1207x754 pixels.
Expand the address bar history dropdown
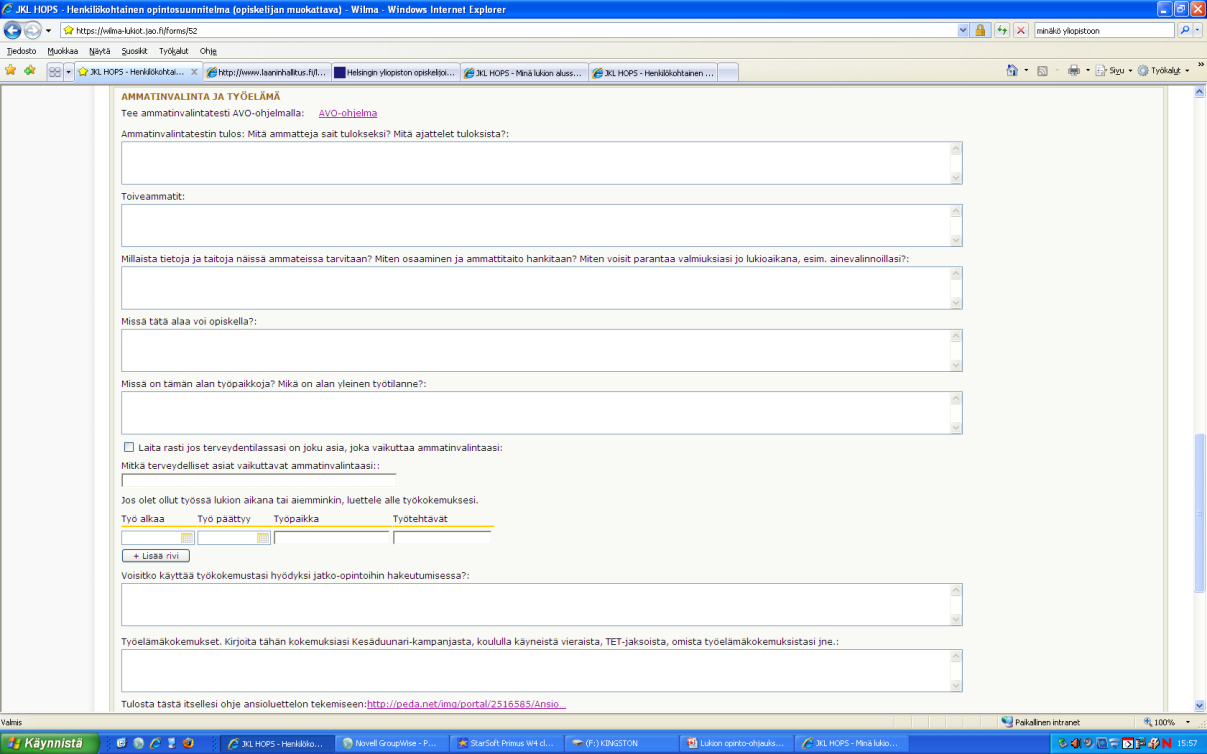[963, 30]
